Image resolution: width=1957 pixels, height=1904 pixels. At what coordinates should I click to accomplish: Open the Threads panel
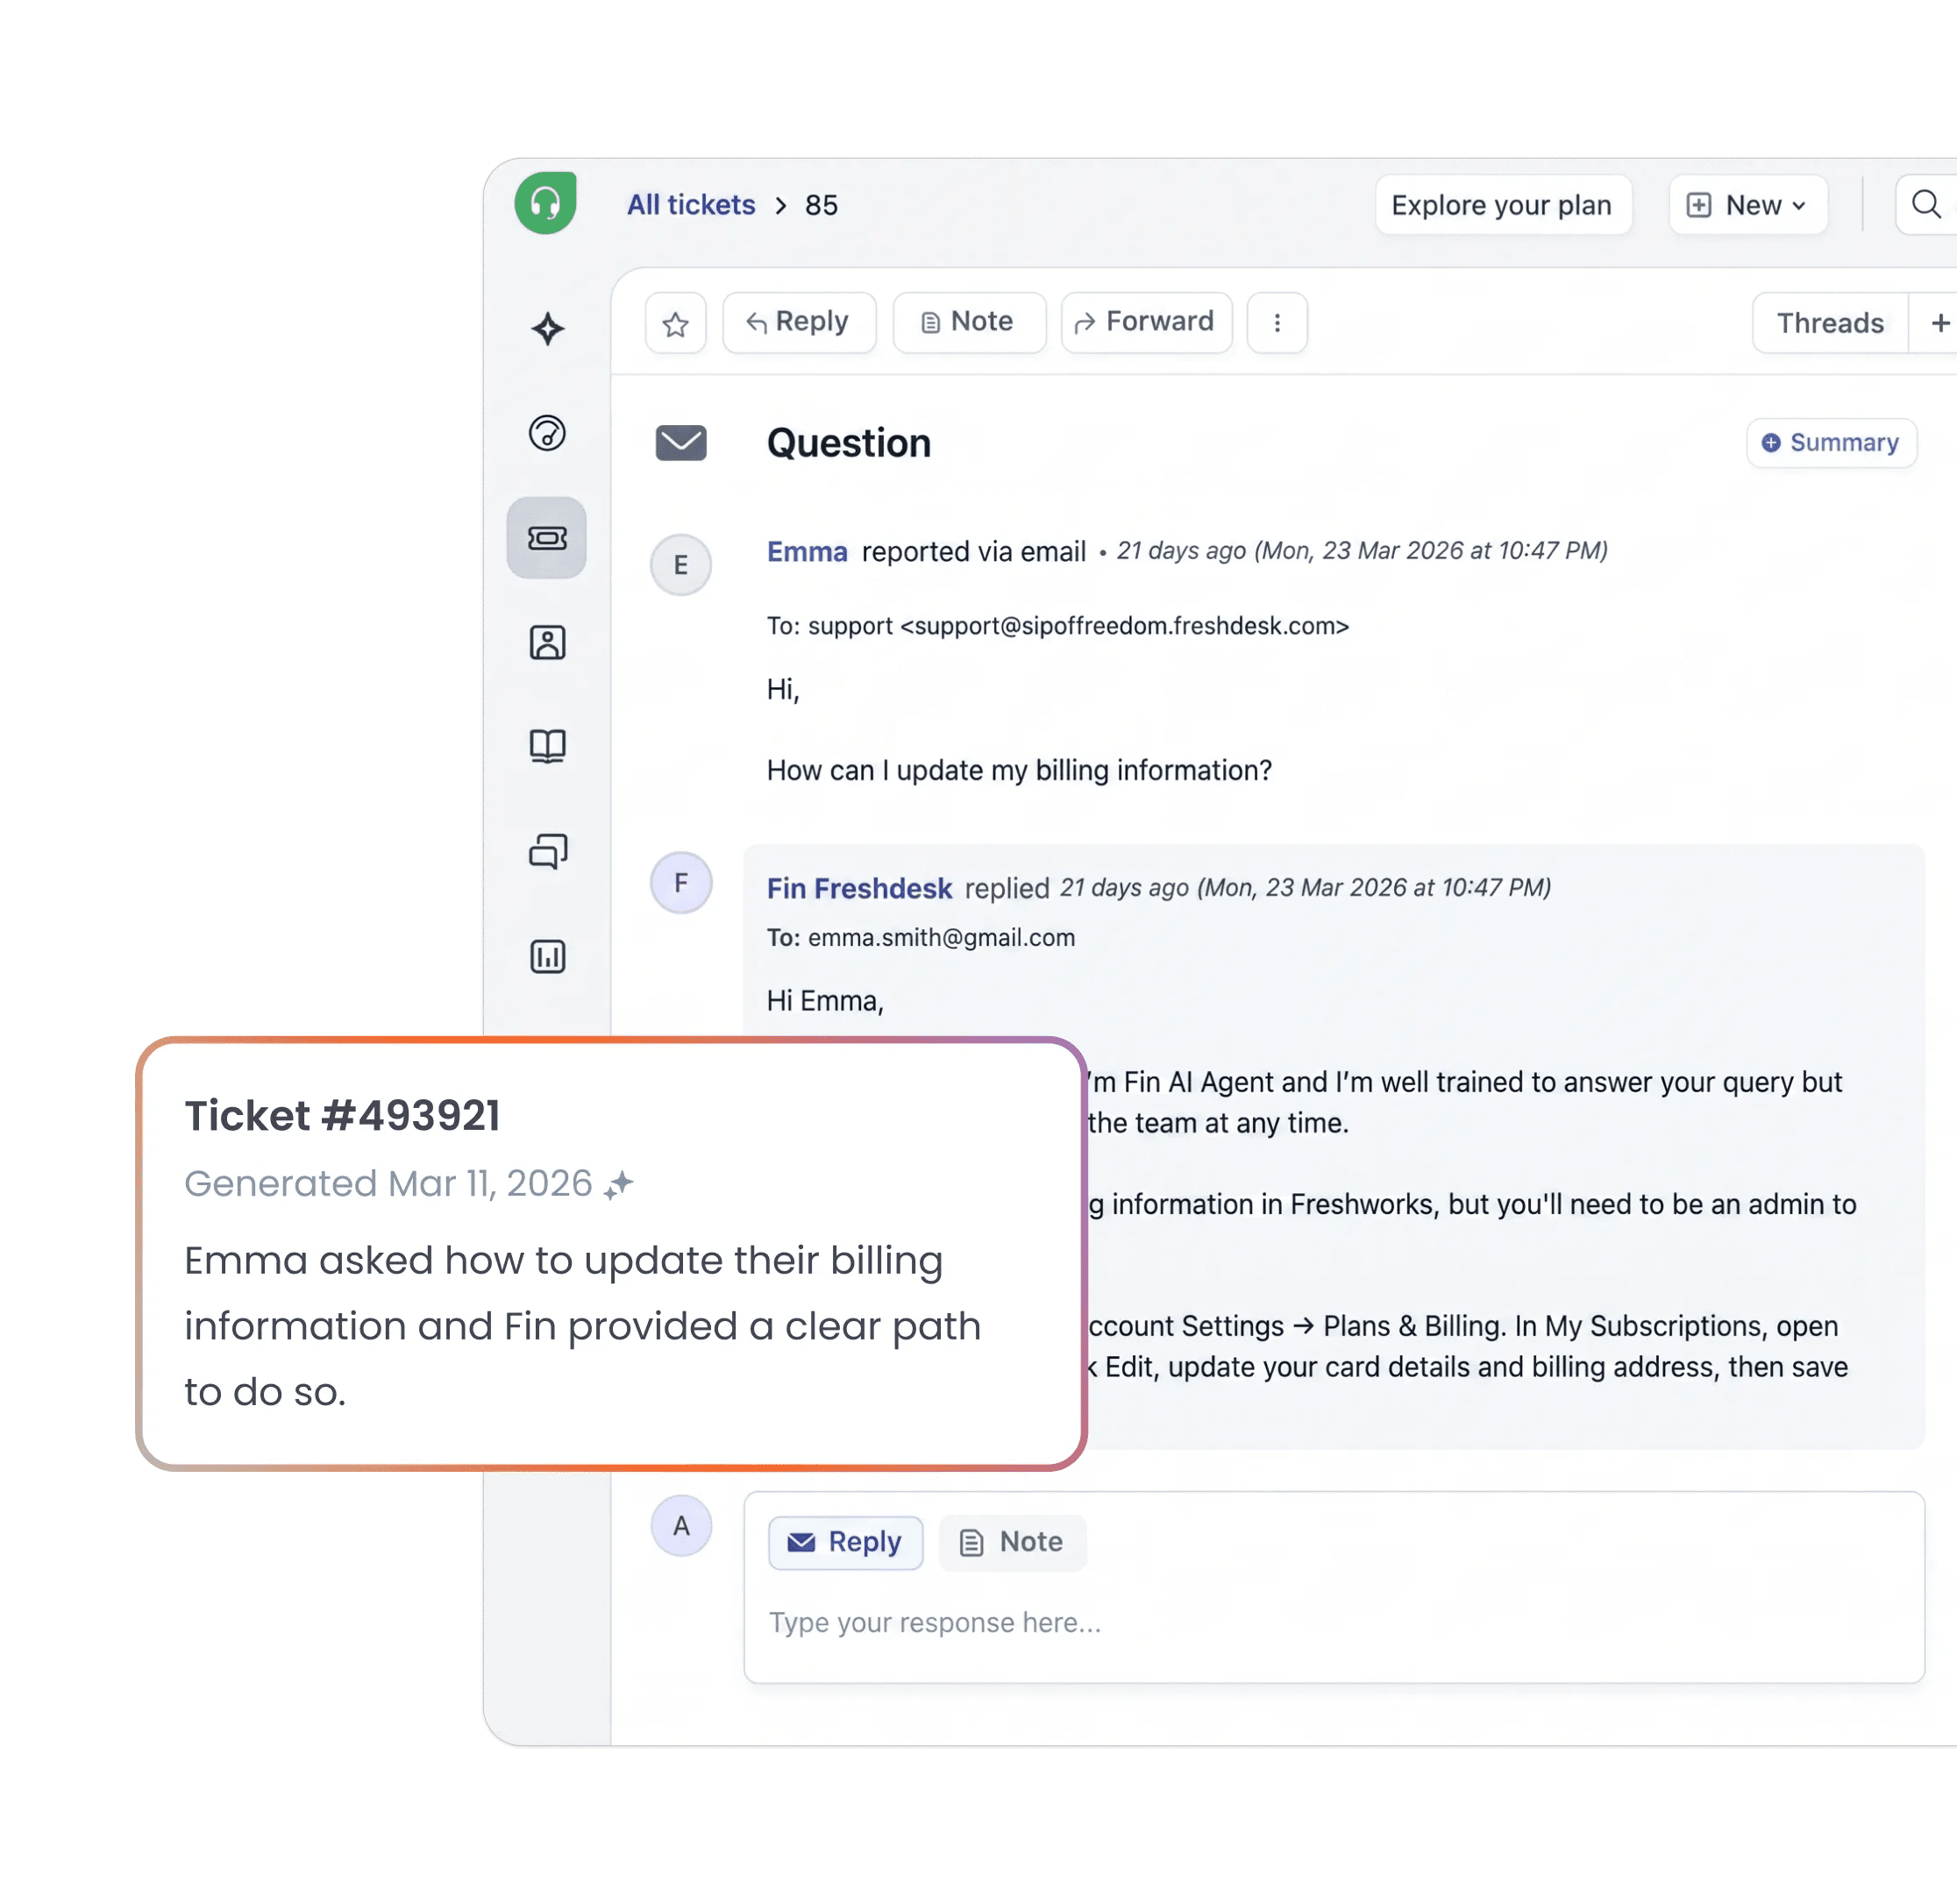click(1830, 323)
